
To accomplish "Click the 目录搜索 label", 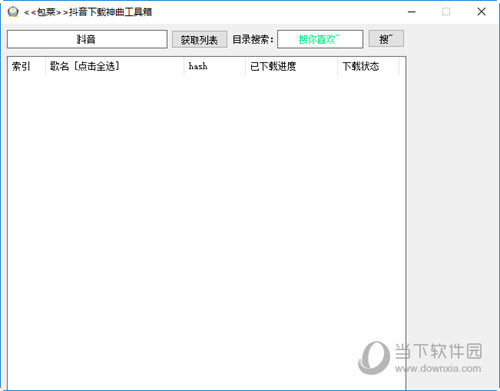I will point(253,40).
